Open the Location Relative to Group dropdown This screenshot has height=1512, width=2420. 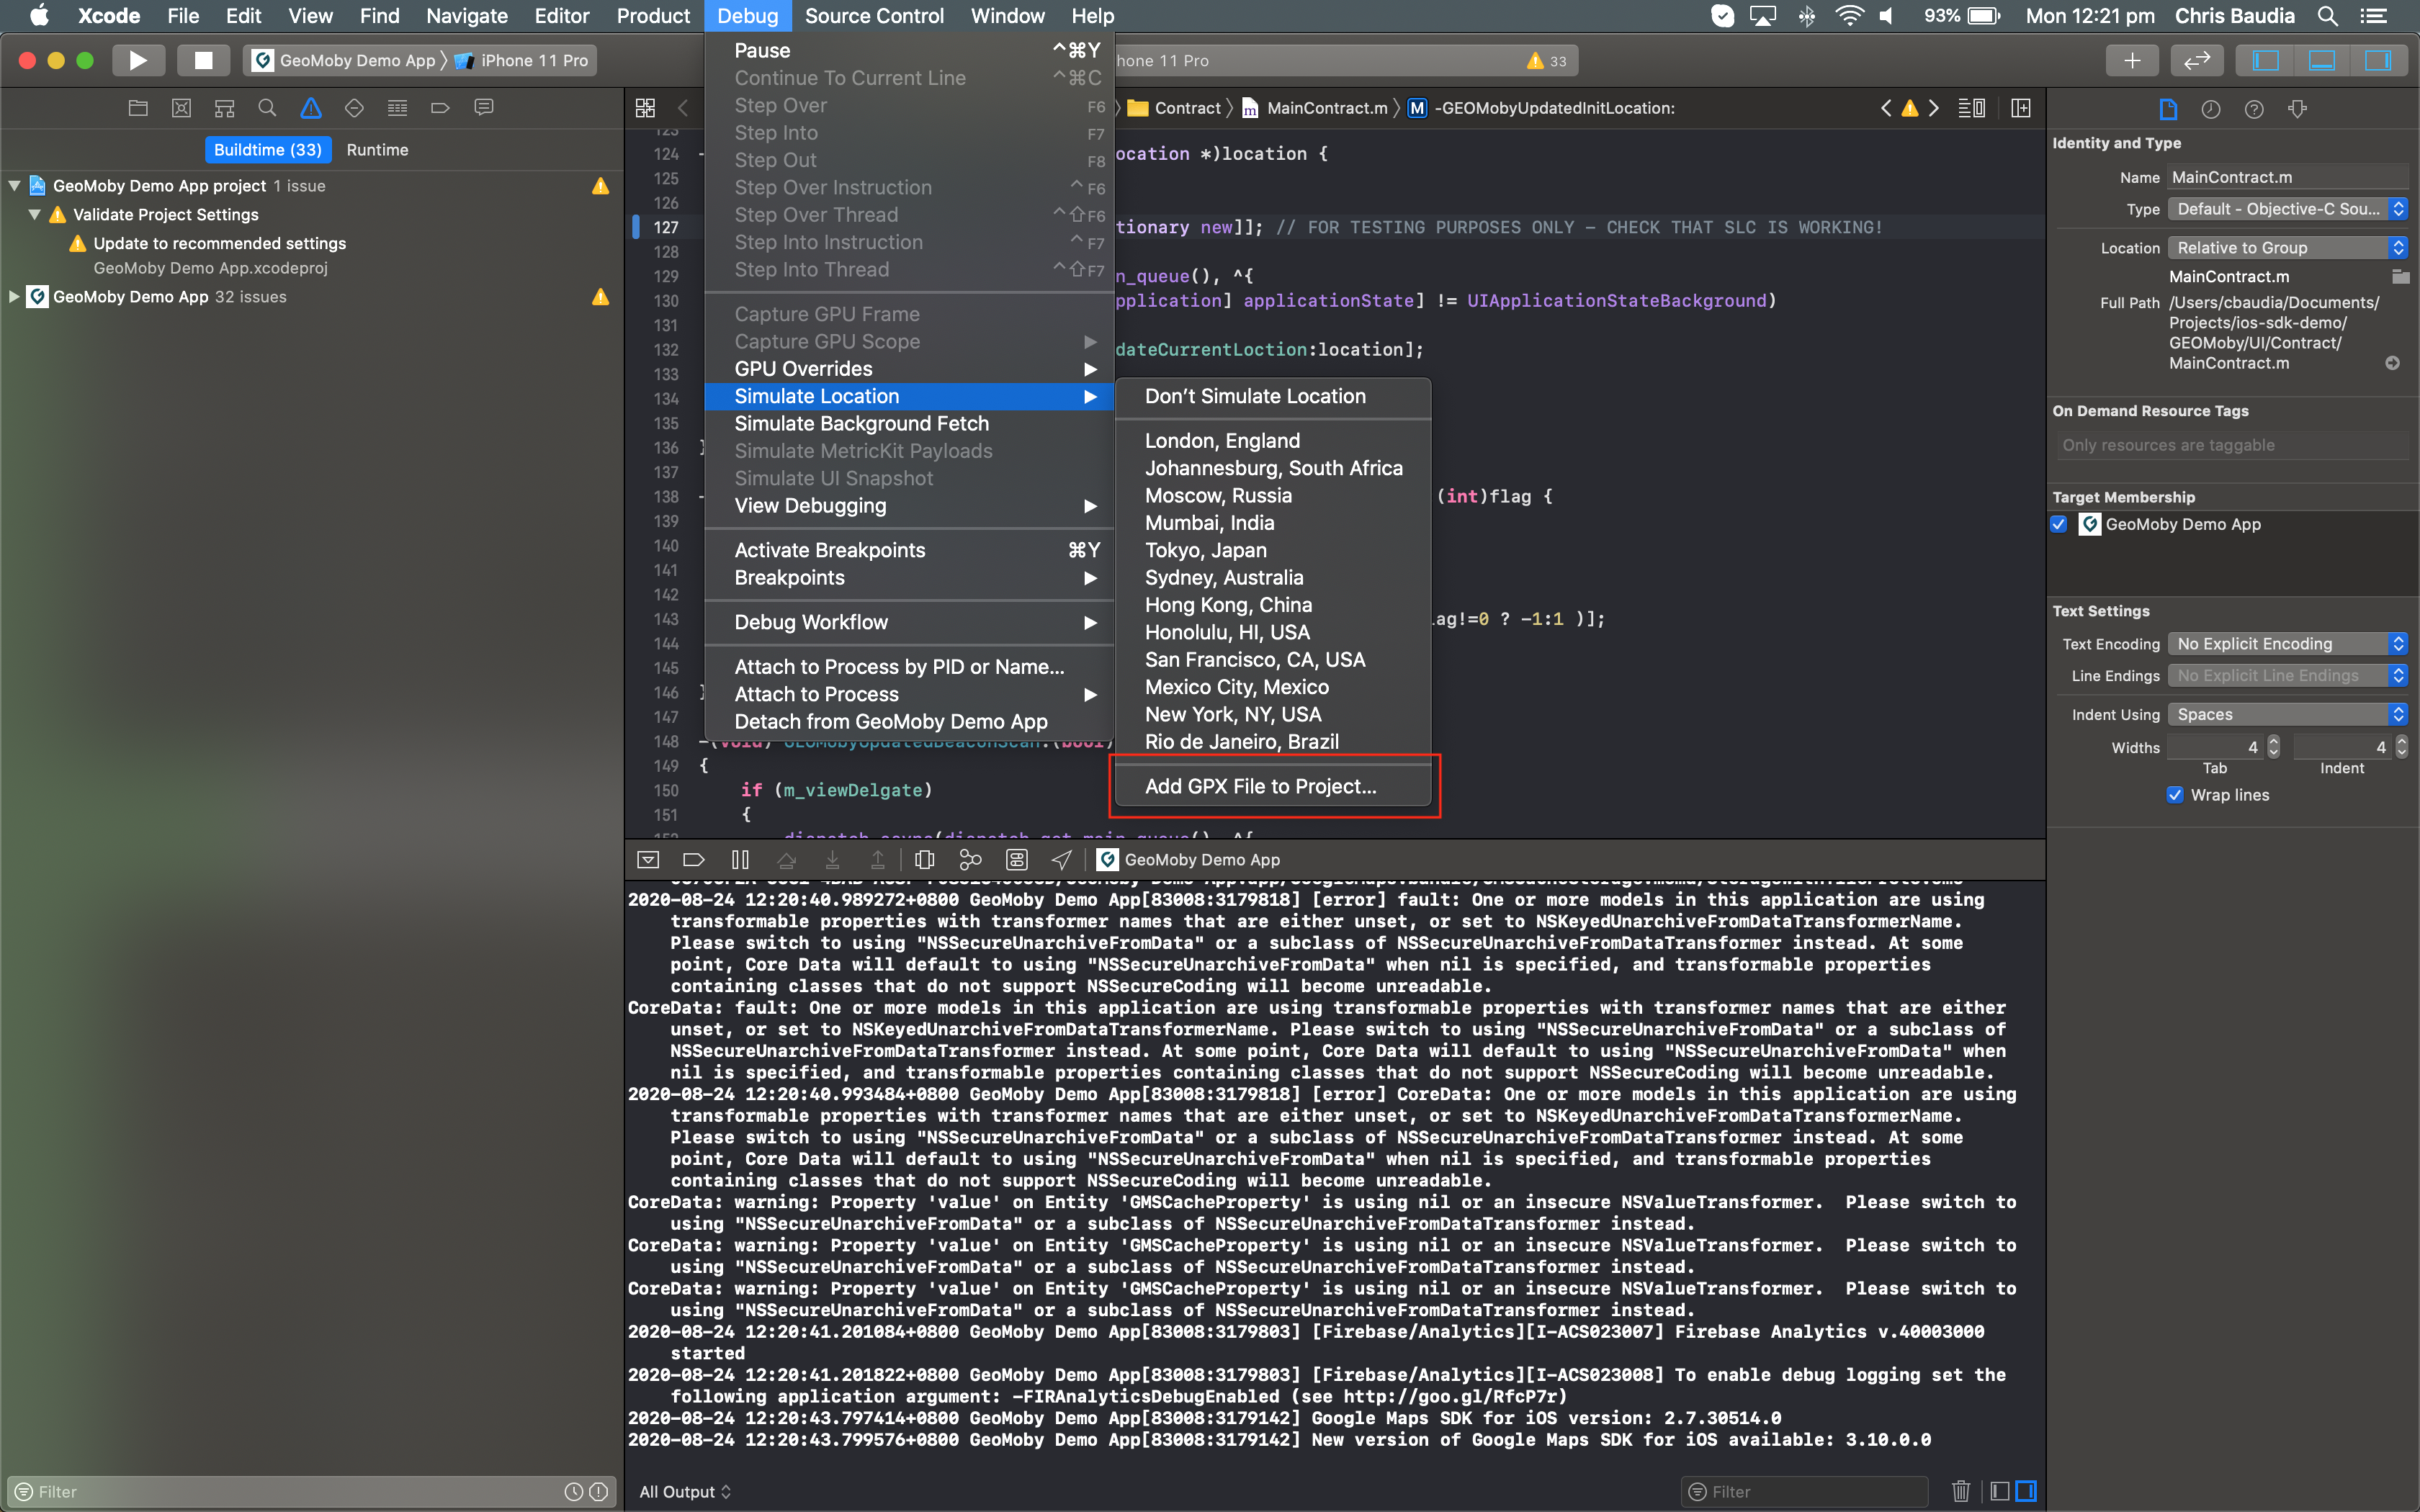pos(2288,248)
